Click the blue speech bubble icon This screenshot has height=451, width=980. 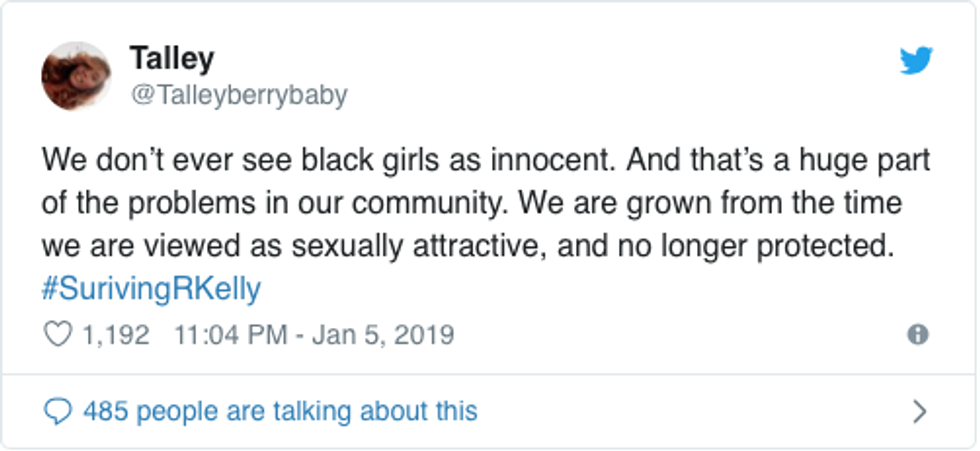tap(59, 411)
